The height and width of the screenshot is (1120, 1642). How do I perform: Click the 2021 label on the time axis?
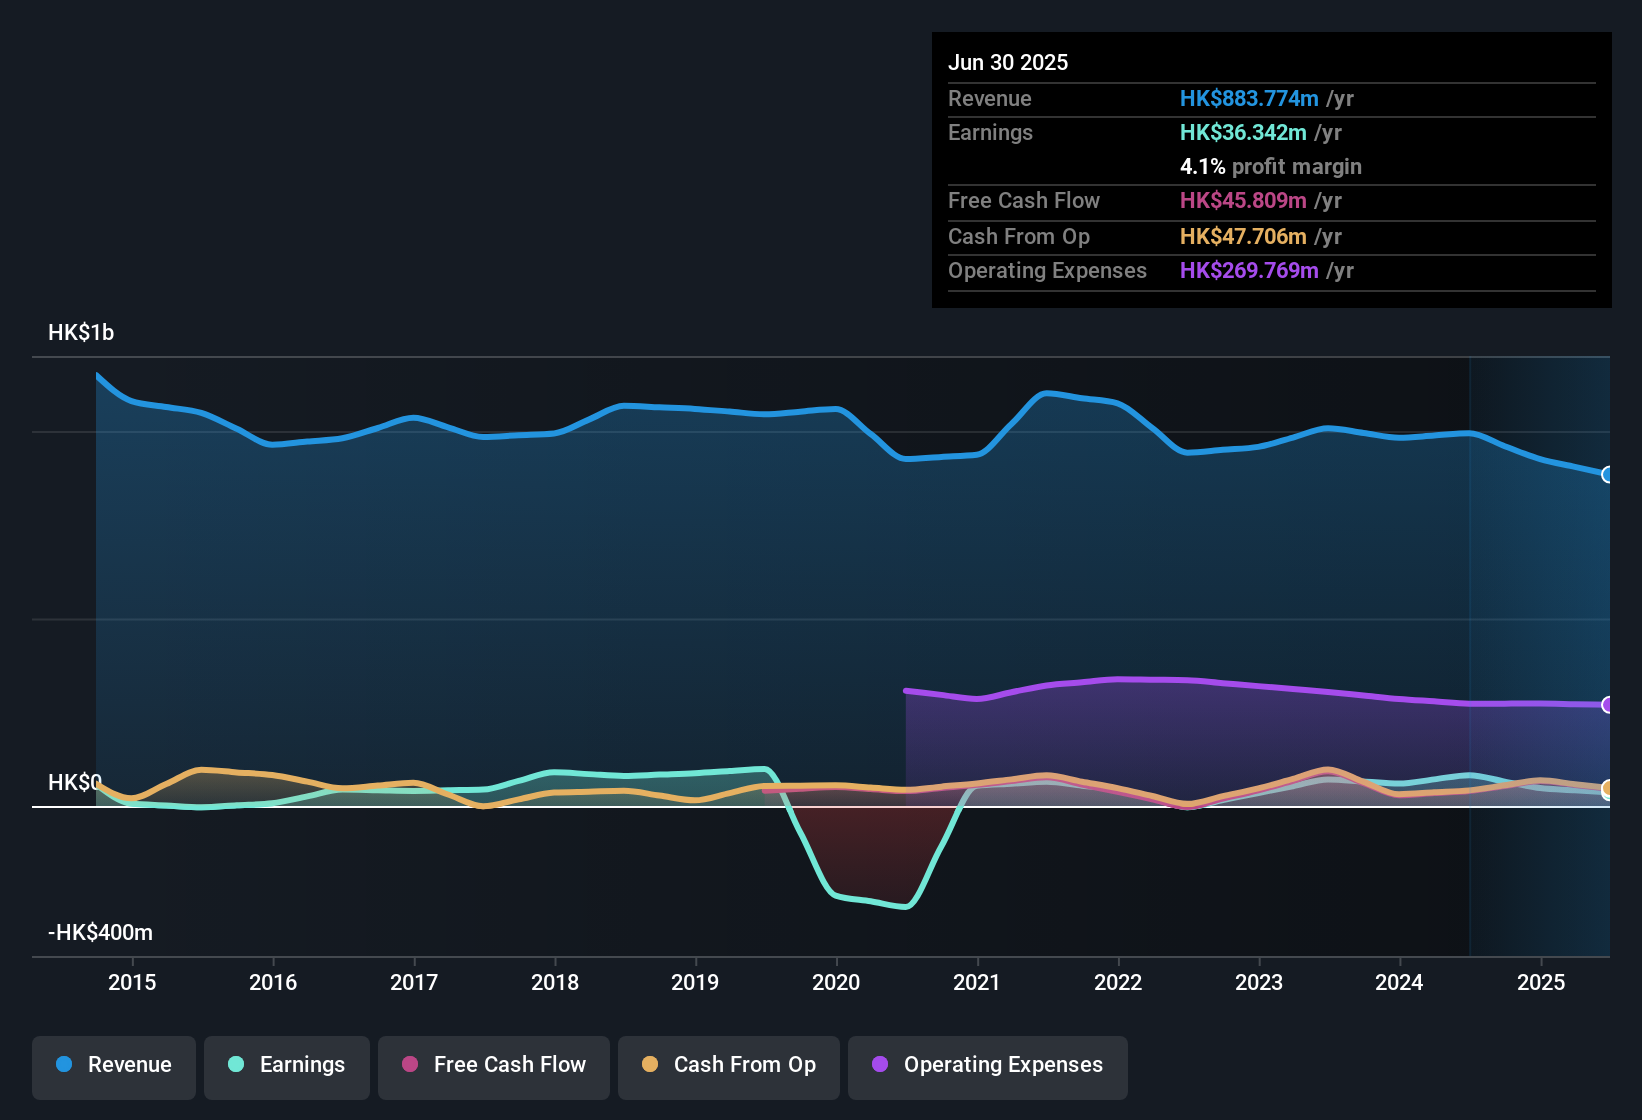click(x=978, y=983)
